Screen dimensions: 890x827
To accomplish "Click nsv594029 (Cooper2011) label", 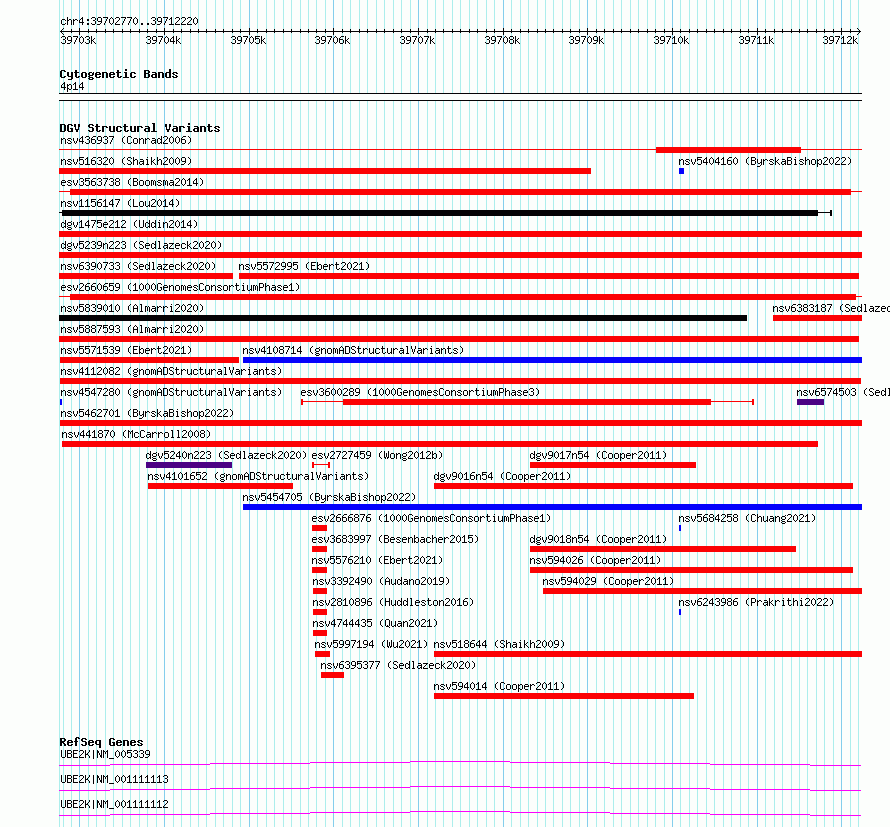I will coord(608,581).
